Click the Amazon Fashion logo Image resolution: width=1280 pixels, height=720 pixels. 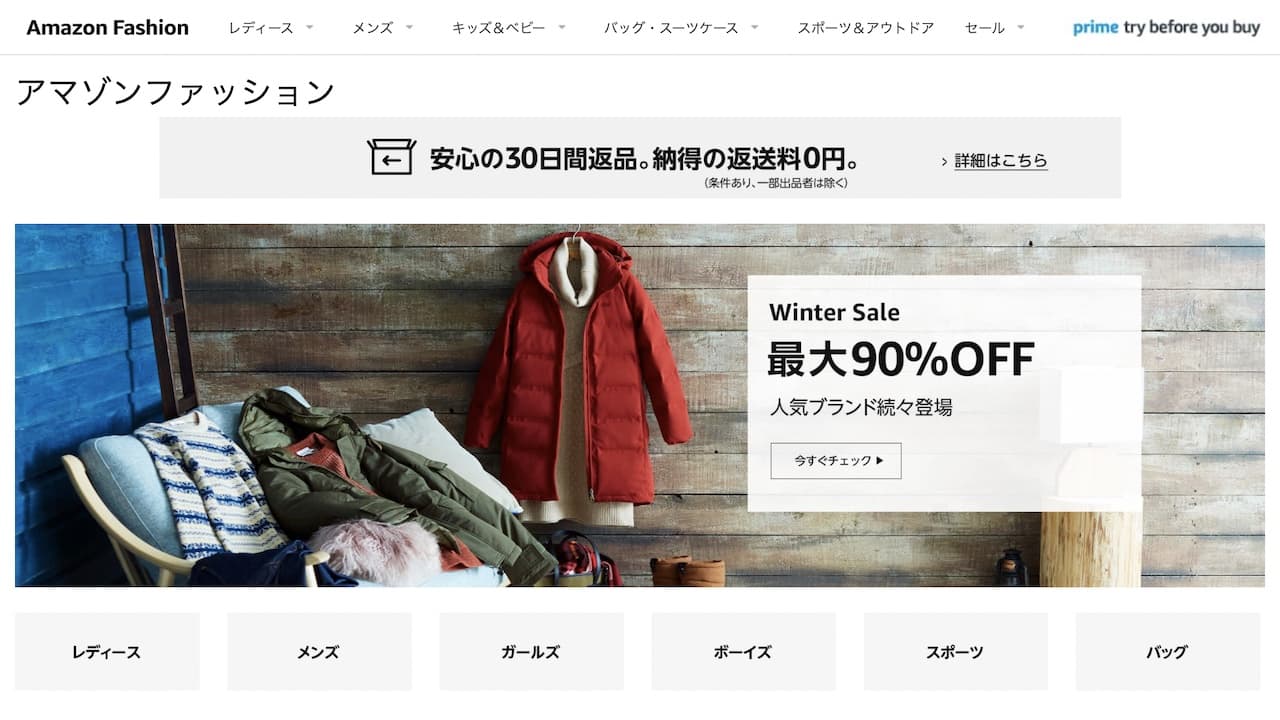[x=107, y=27]
